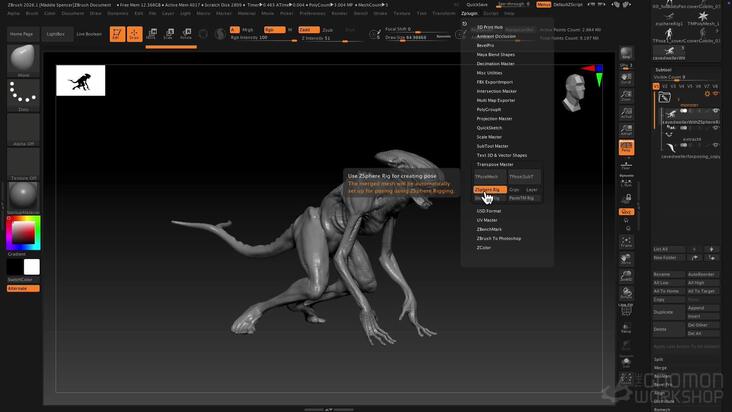Open the Stroke menu
The image size is (732, 412).
[x=380, y=14]
